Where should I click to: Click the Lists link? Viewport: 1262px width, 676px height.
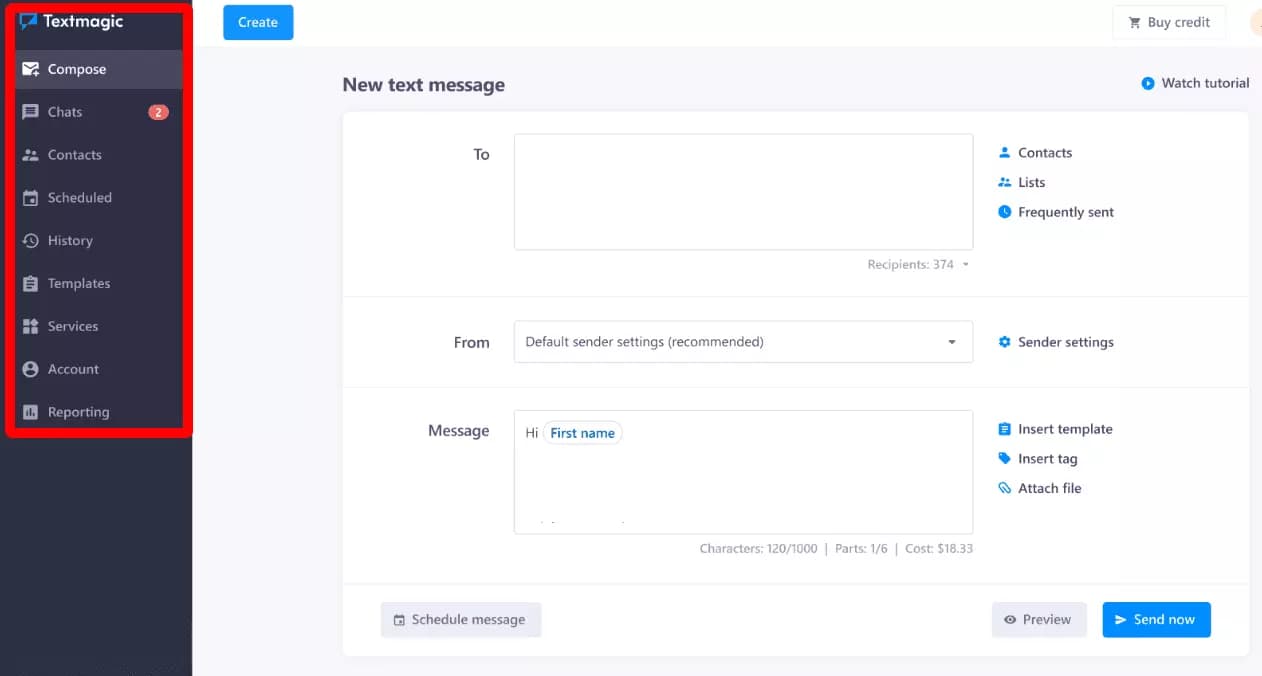[1031, 182]
